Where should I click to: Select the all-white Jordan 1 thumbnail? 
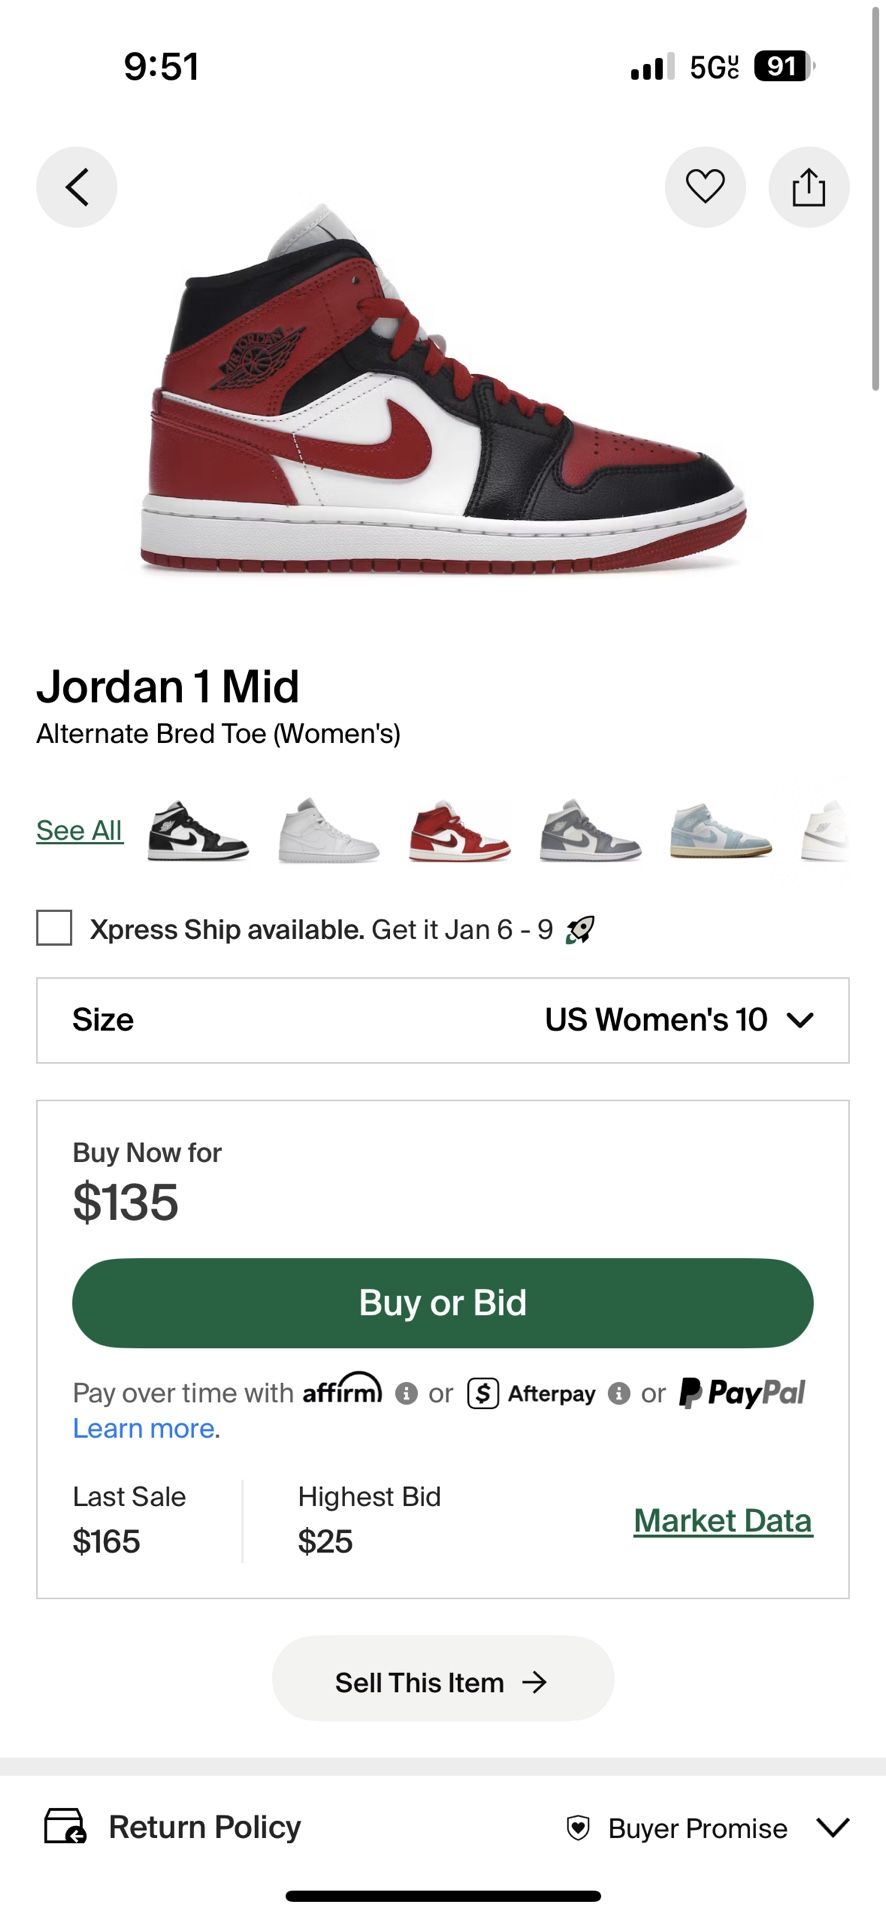tap(328, 832)
